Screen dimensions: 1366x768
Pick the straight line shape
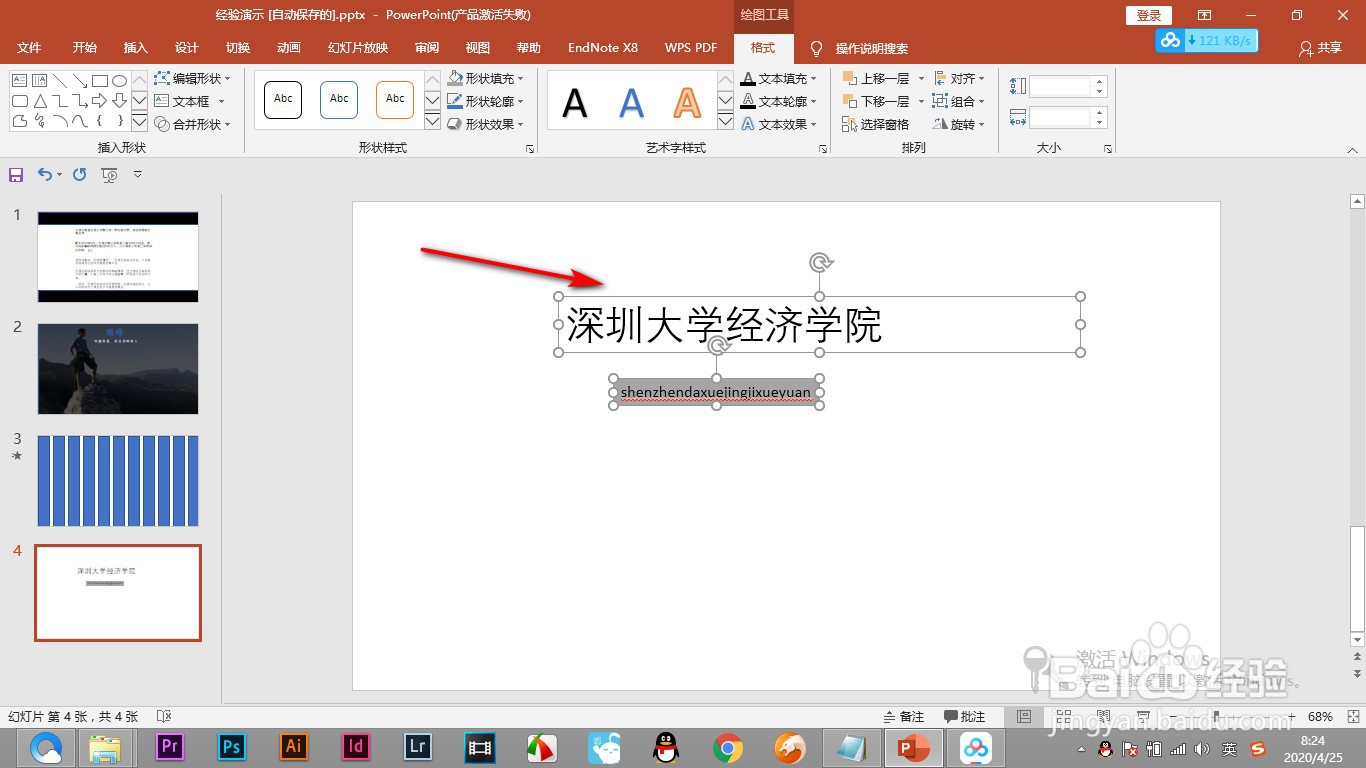point(60,80)
